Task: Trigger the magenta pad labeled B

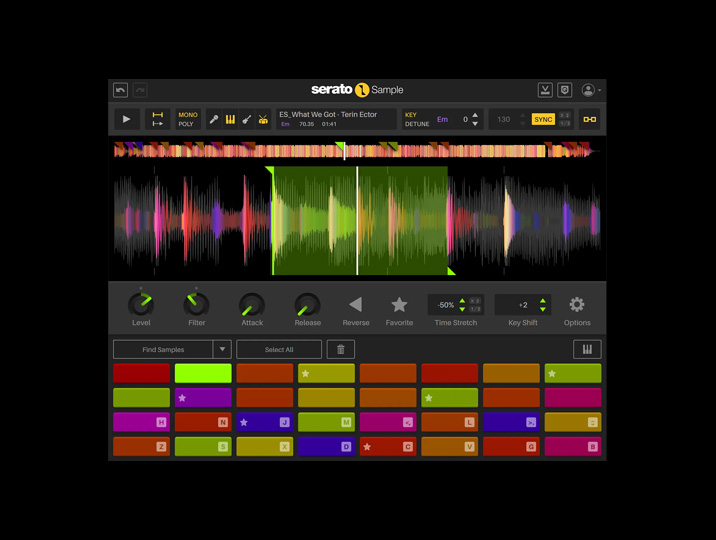Action: point(573,446)
